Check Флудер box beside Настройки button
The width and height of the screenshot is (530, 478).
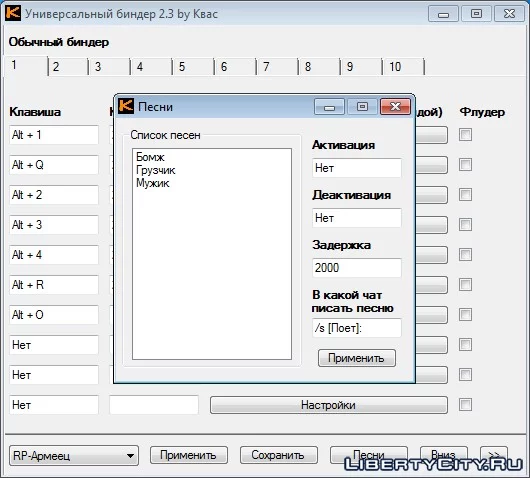pos(465,404)
